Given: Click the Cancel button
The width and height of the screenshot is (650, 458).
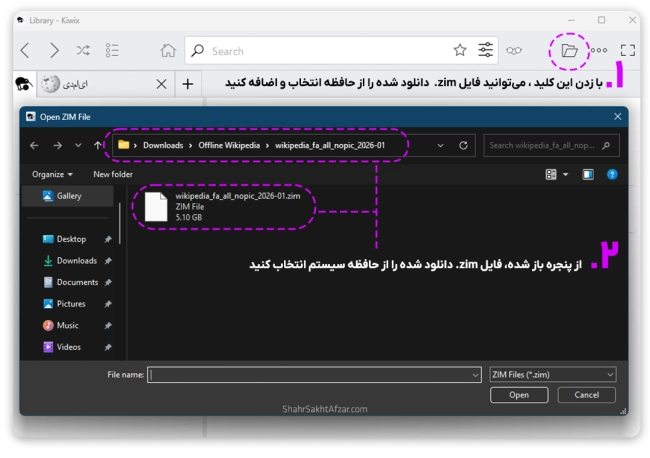Looking at the screenshot, I should click(587, 395).
